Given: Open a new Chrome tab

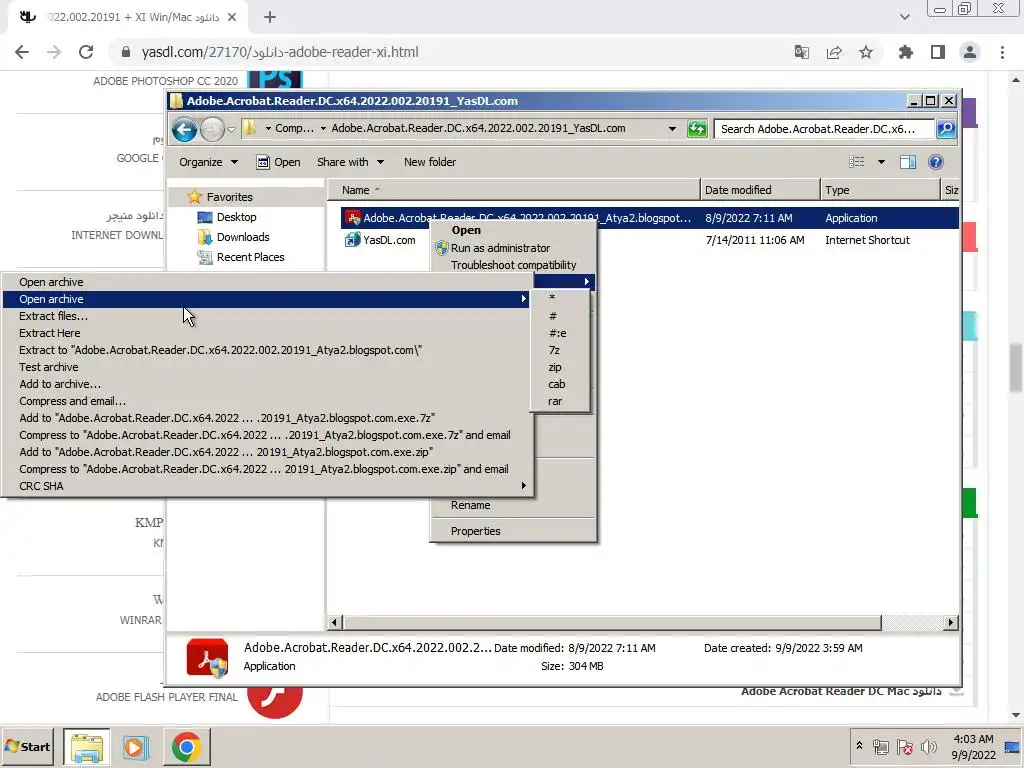Looking at the screenshot, I should [270, 17].
